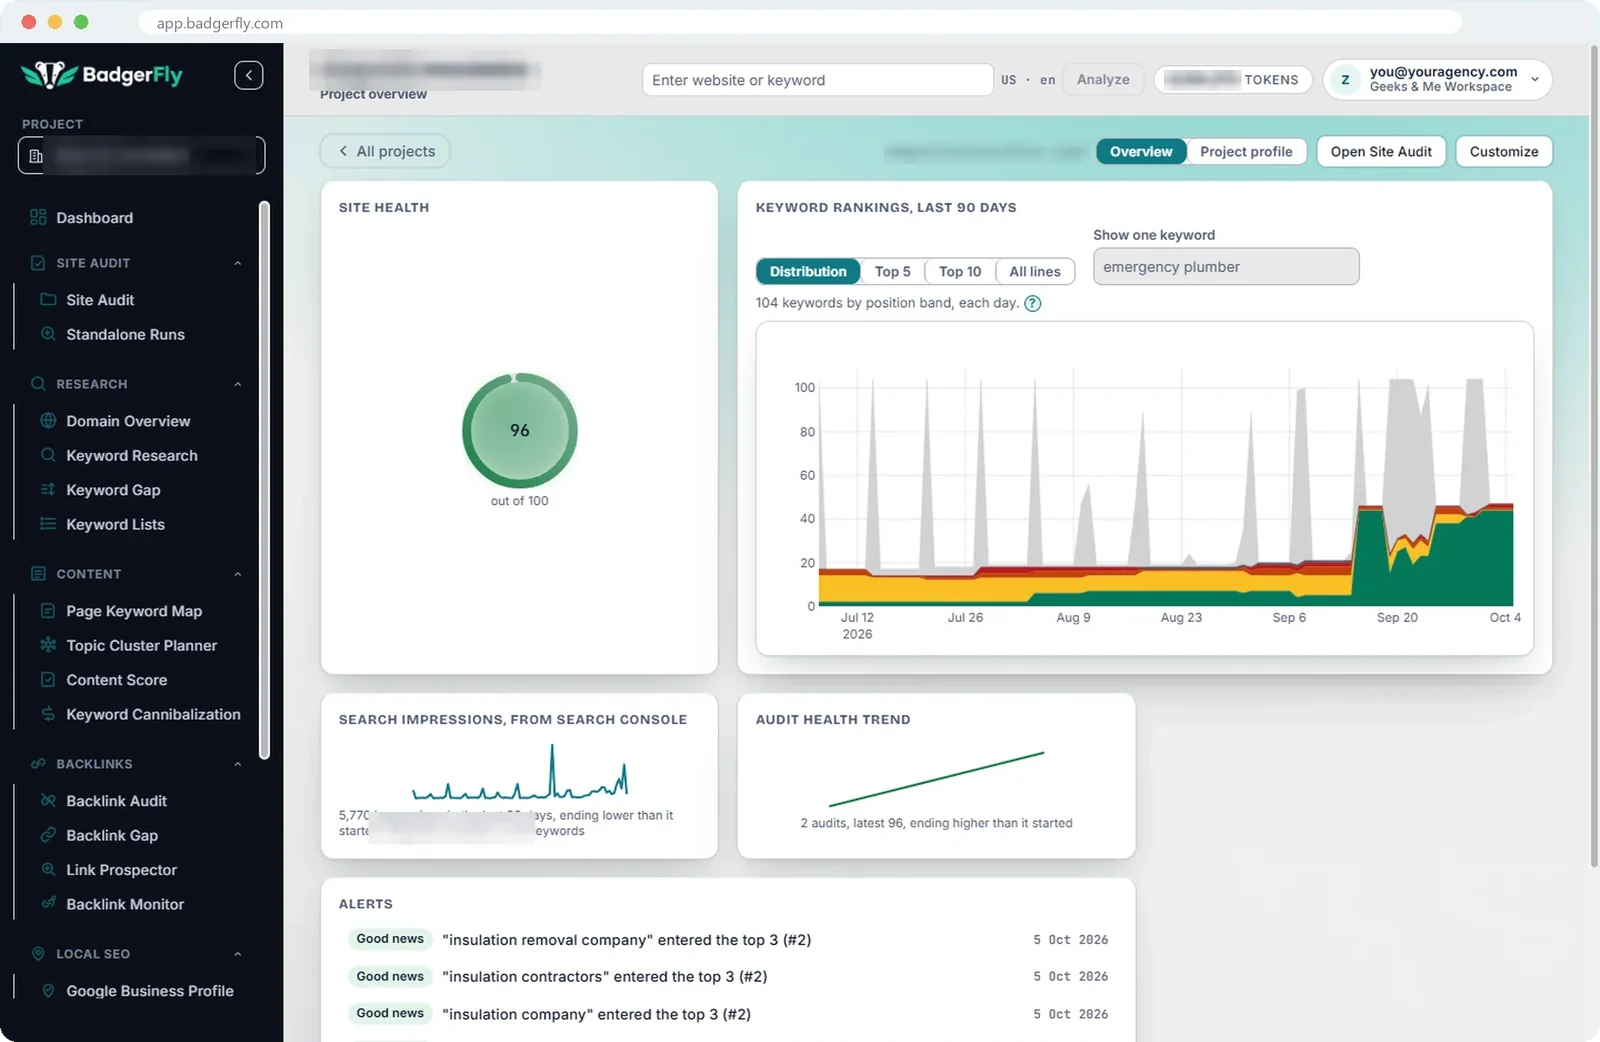Click the Backlink Monitor icon

[x=48, y=903]
